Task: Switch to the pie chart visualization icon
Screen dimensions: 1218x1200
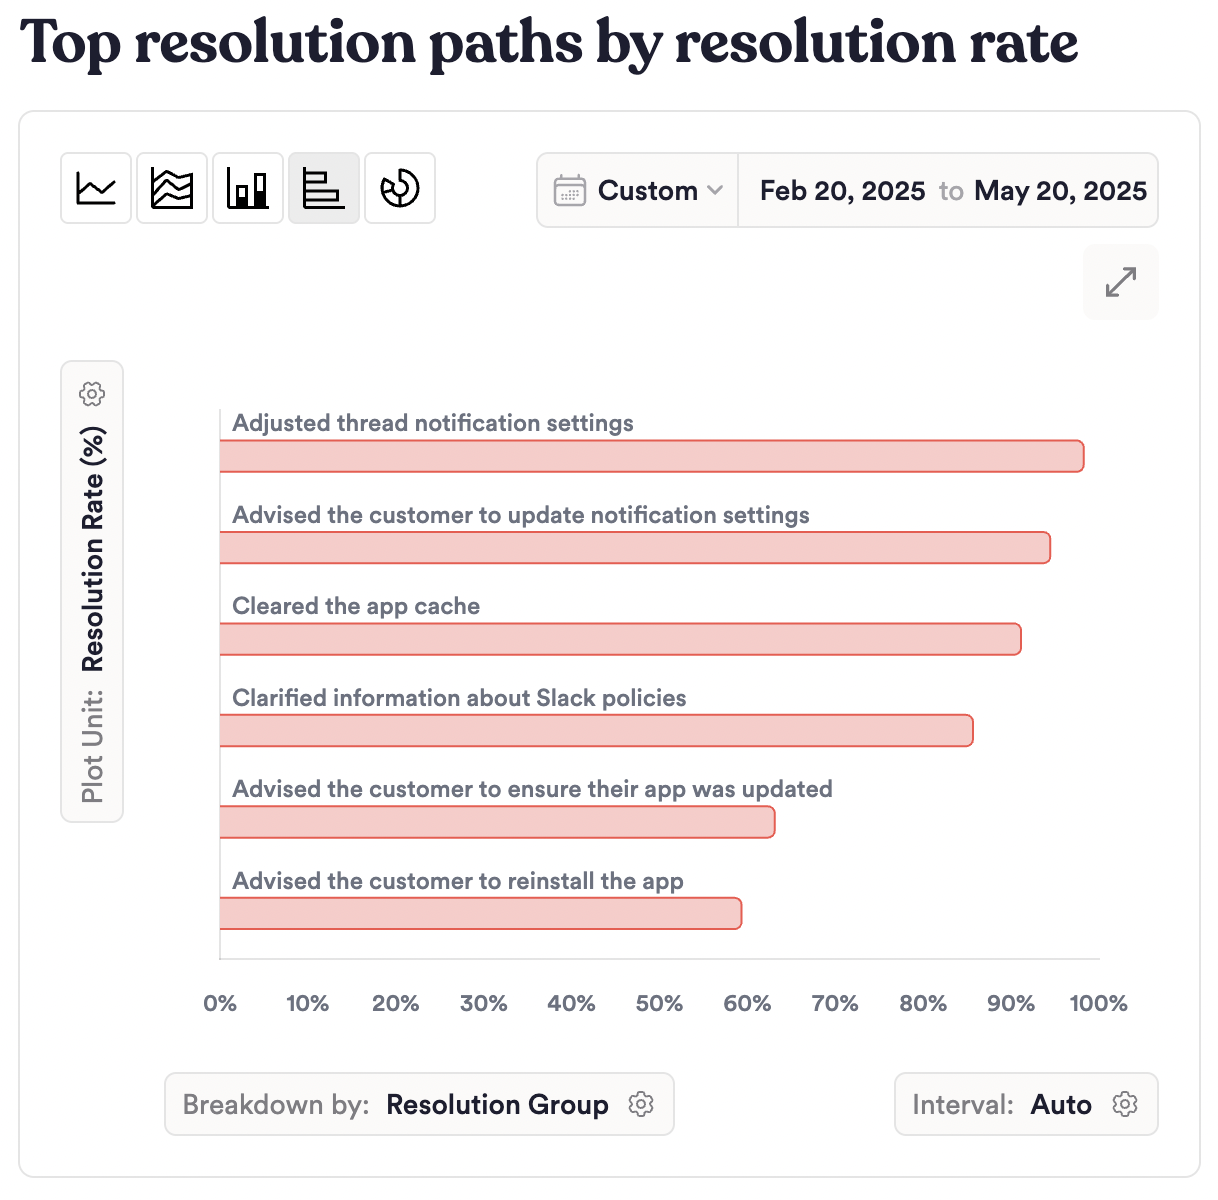Action: [x=399, y=187]
